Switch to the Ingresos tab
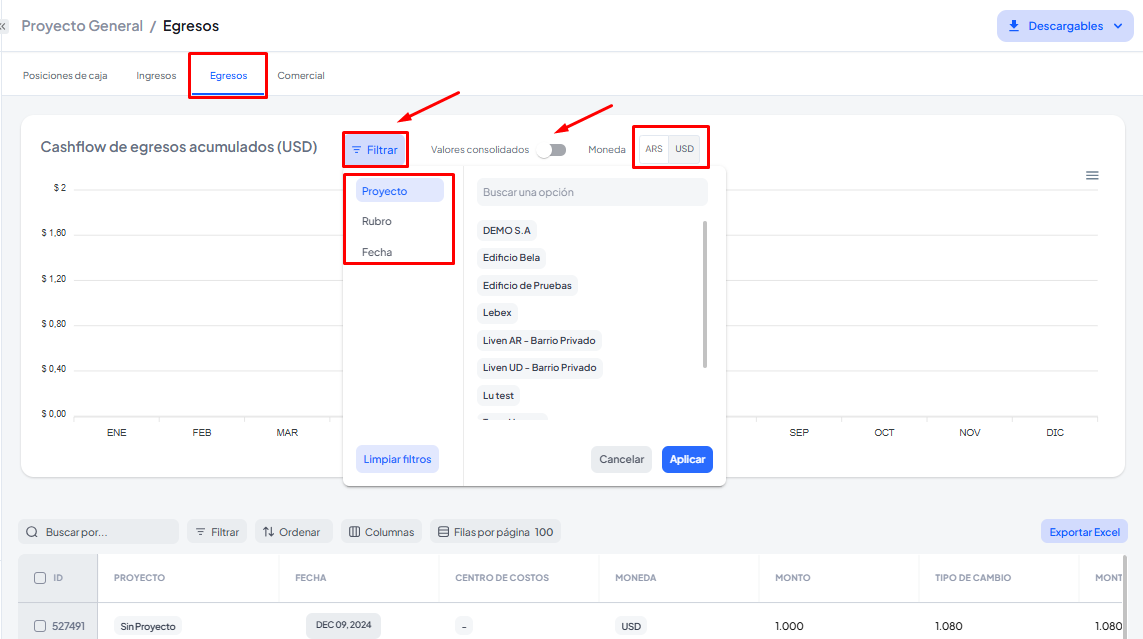 click(x=156, y=76)
